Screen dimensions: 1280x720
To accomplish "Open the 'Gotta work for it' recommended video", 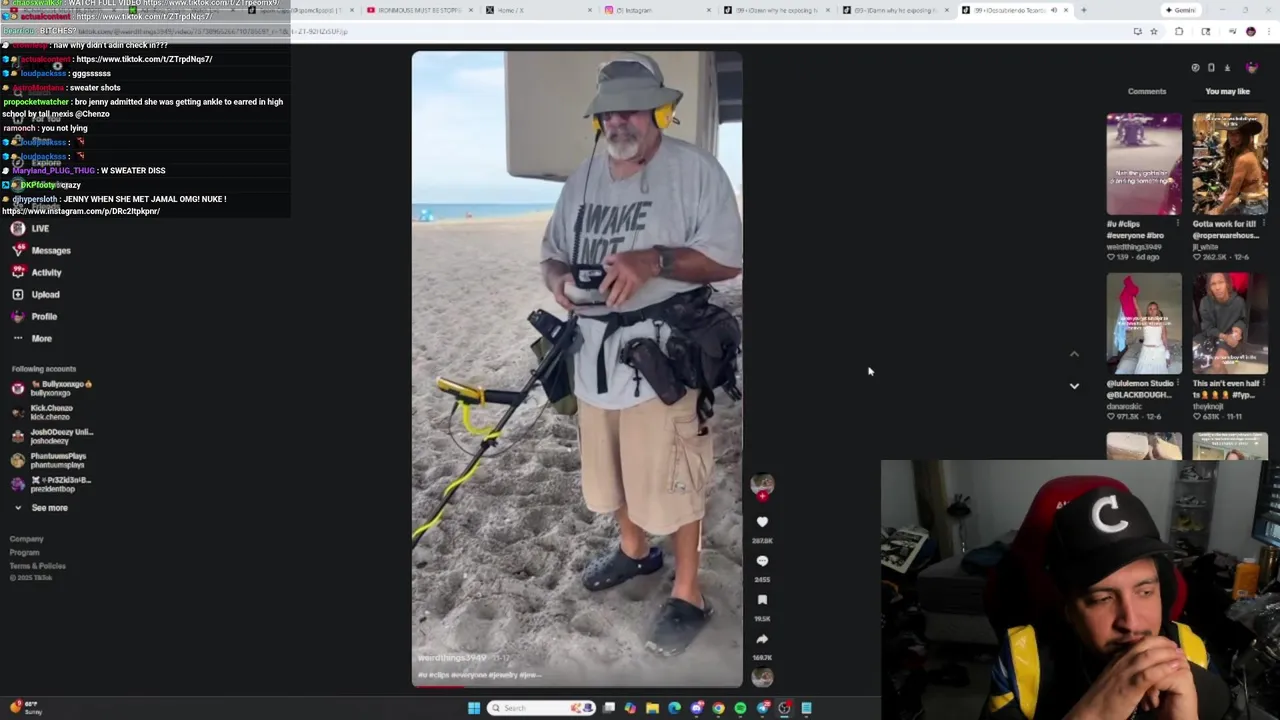I will 1230,164.
